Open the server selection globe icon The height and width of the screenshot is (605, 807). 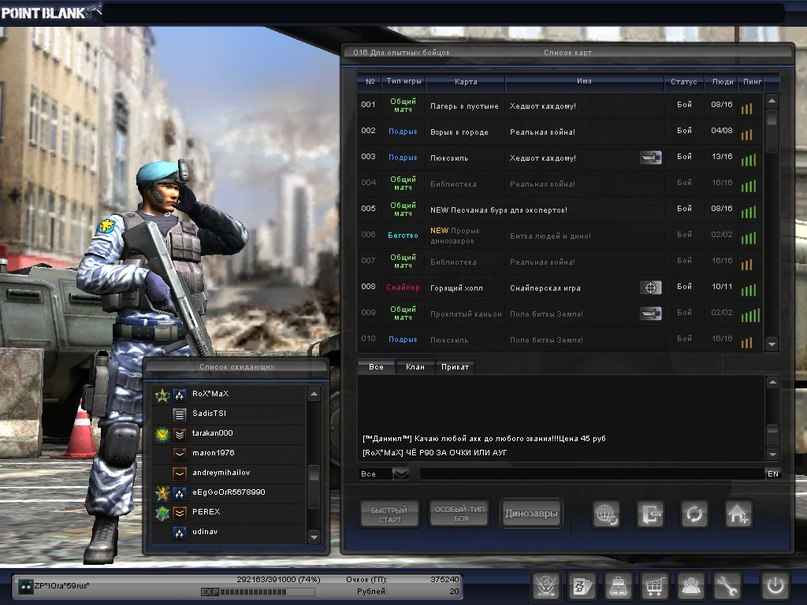click(606, 514)
